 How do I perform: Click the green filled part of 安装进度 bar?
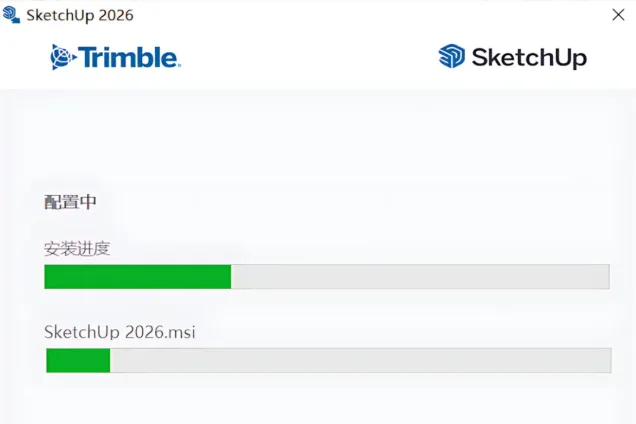137,277
